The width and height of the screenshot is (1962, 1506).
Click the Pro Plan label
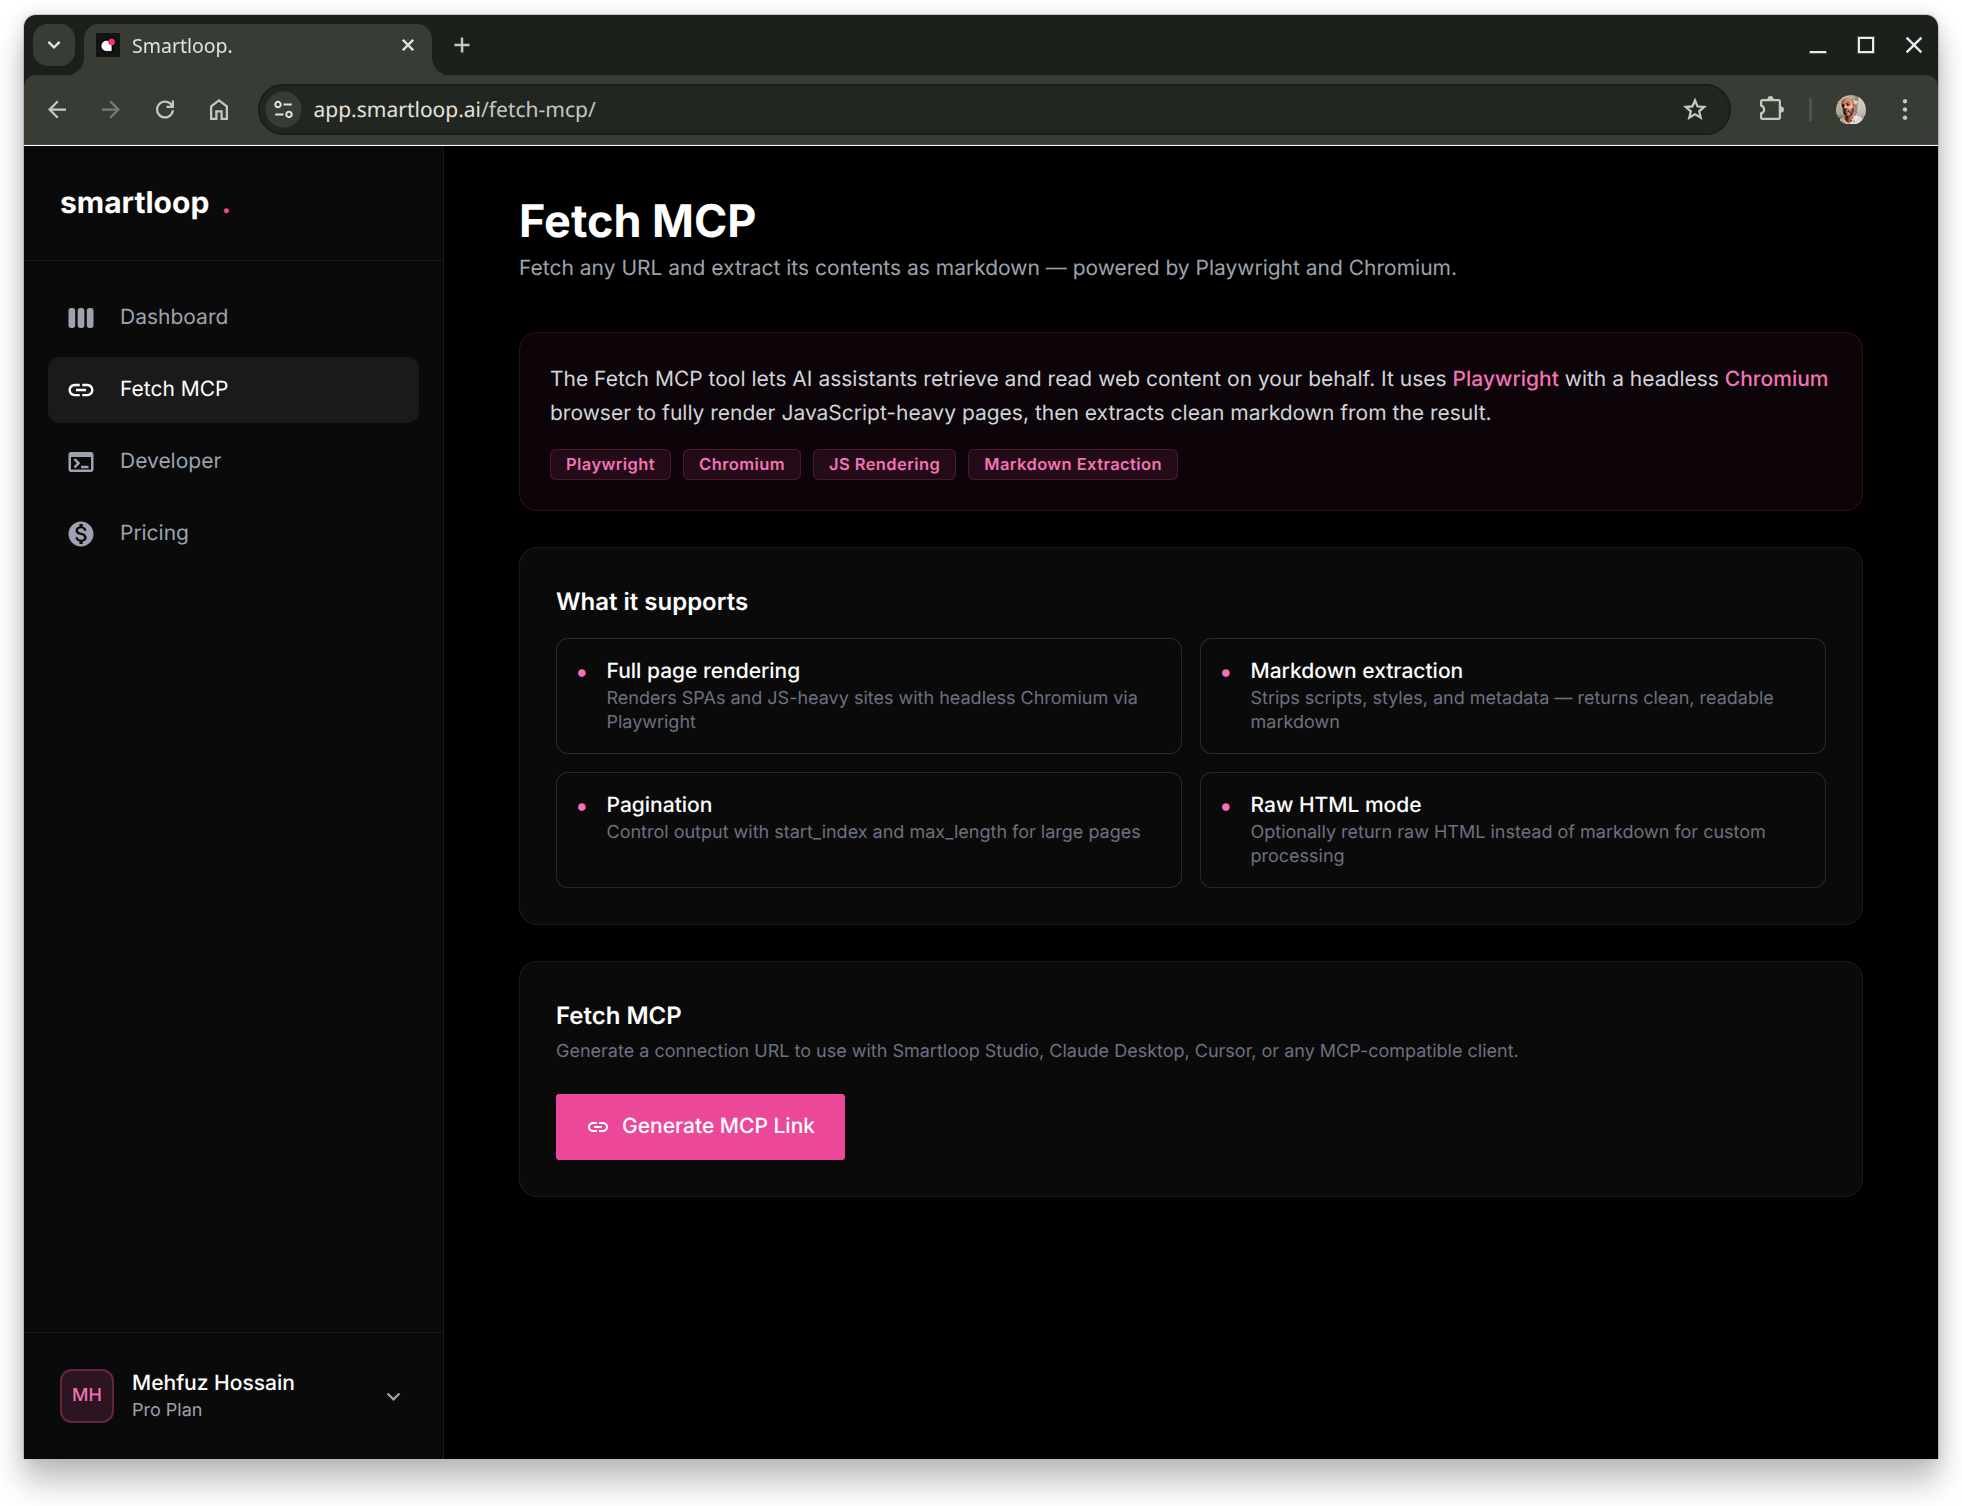pyautogui.click(x=167, y=1410)
